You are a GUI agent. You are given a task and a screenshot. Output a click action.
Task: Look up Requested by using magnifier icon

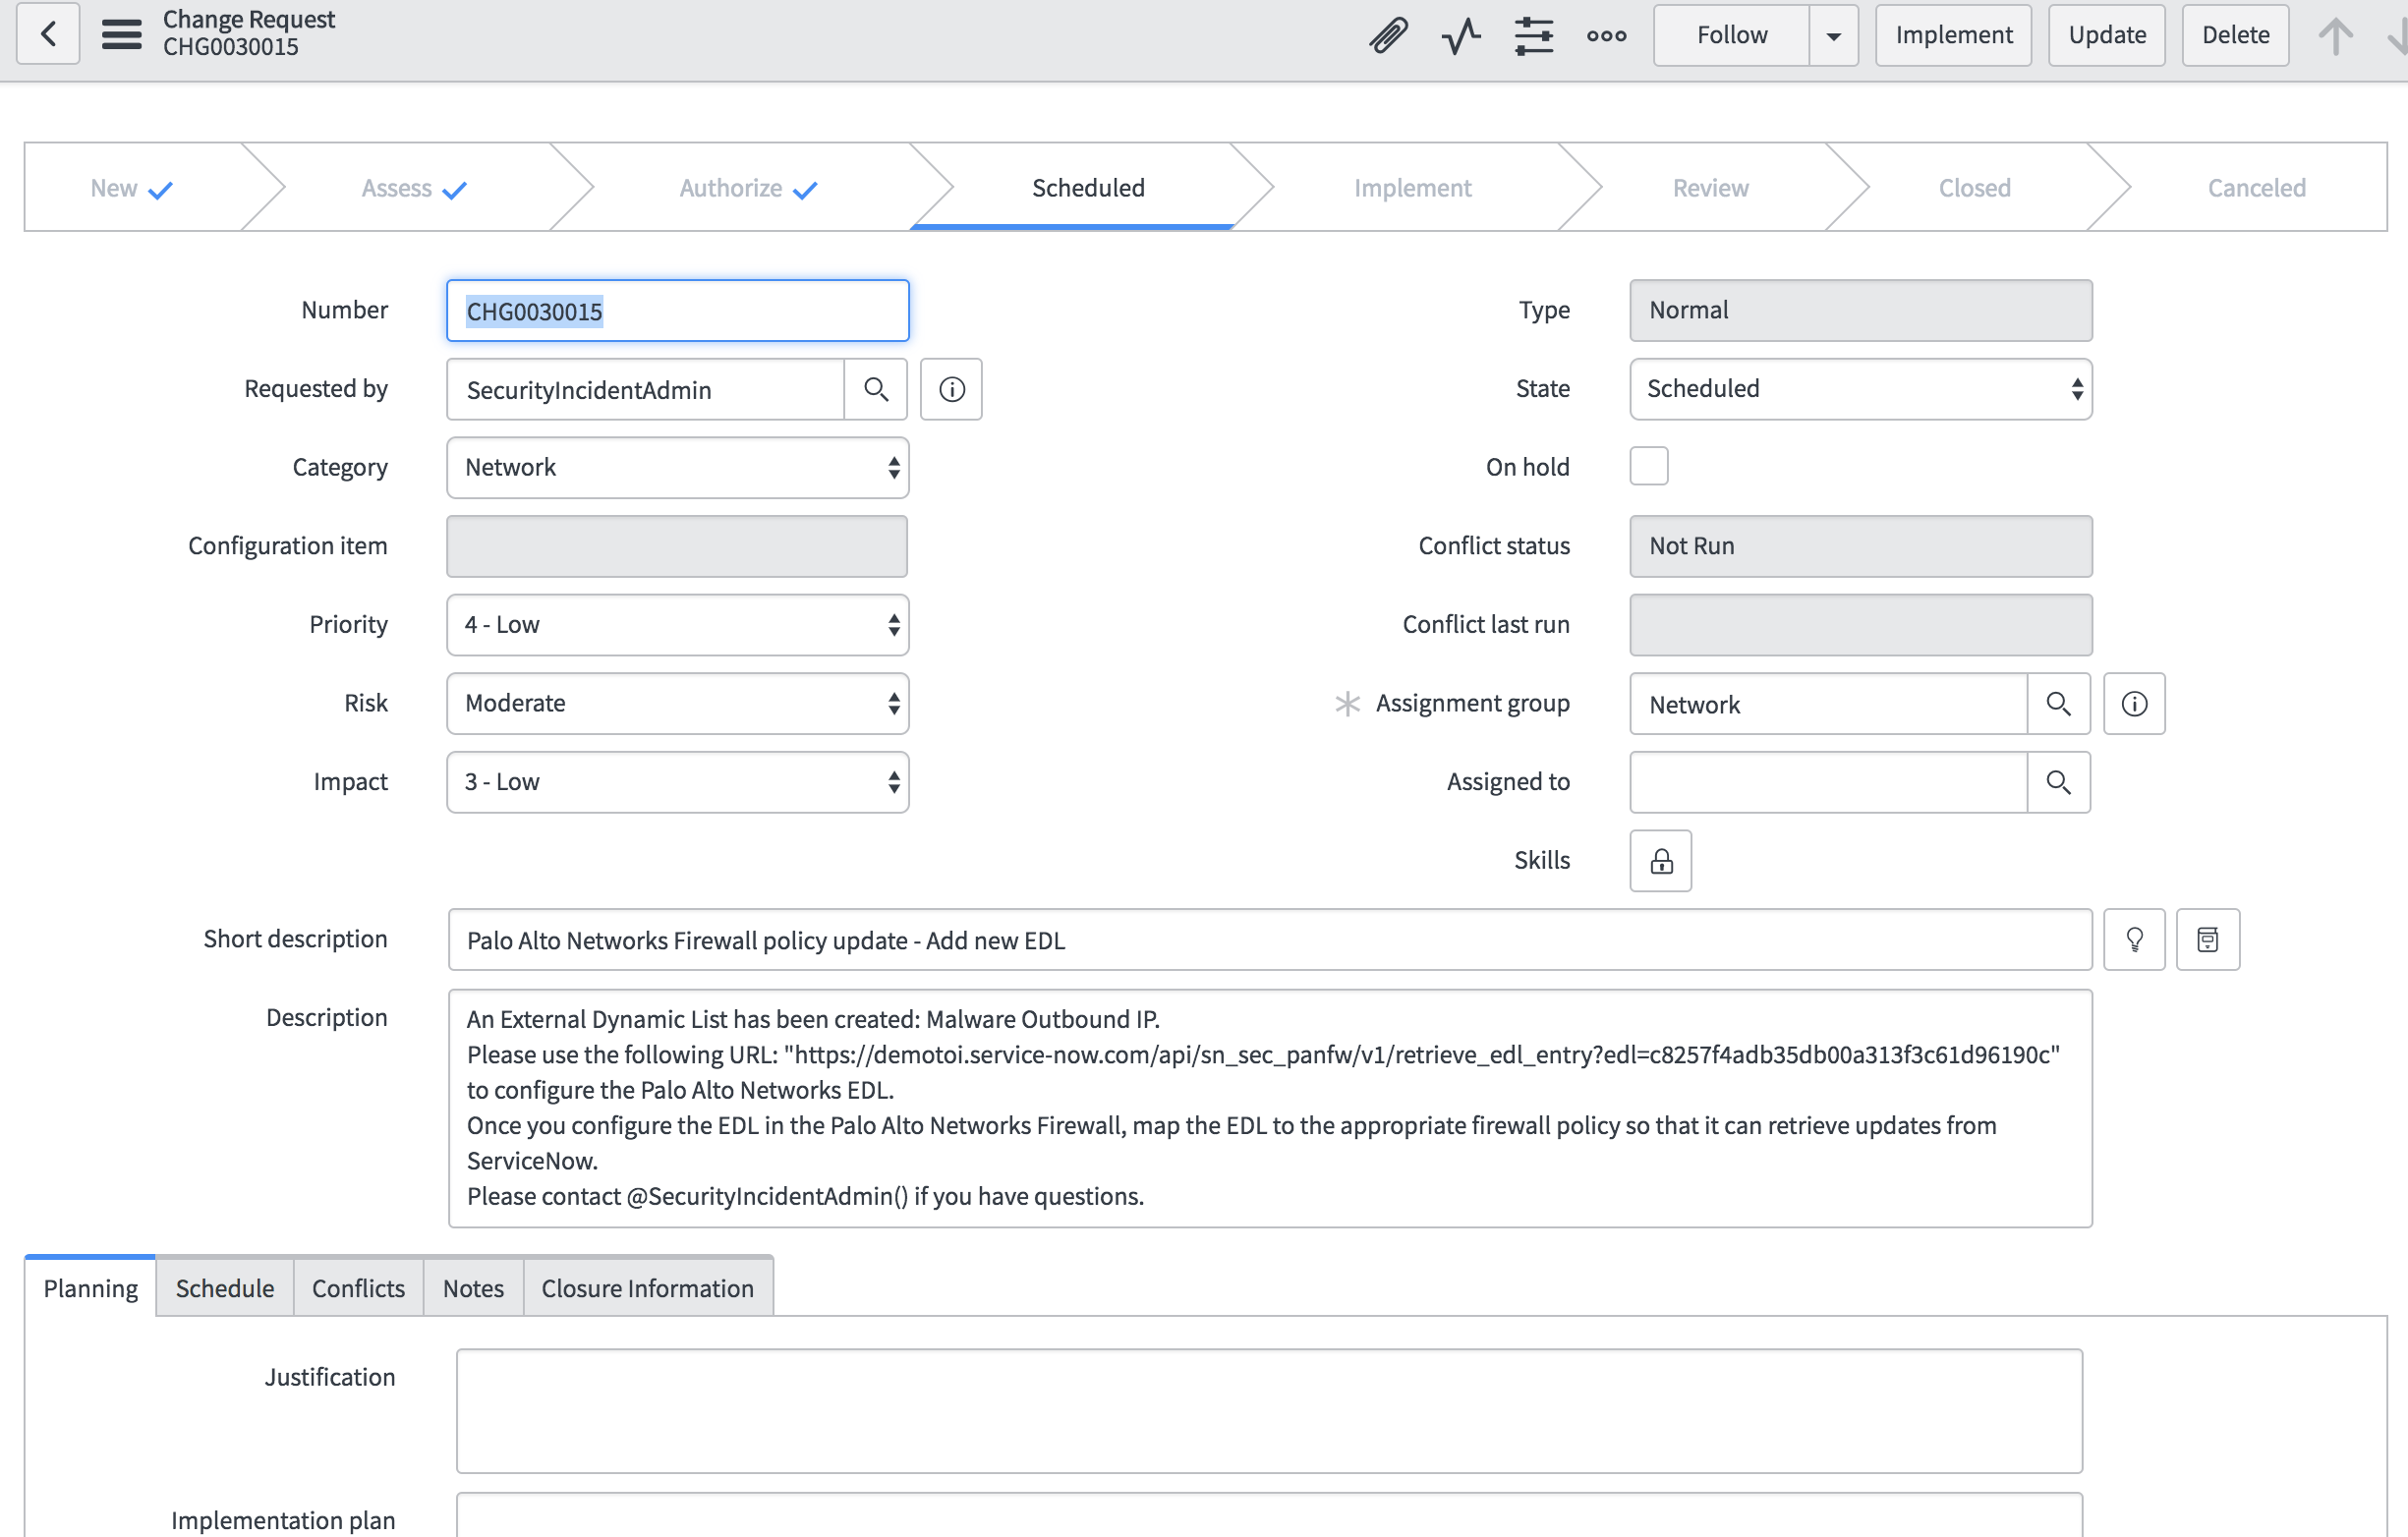point(876,389)
